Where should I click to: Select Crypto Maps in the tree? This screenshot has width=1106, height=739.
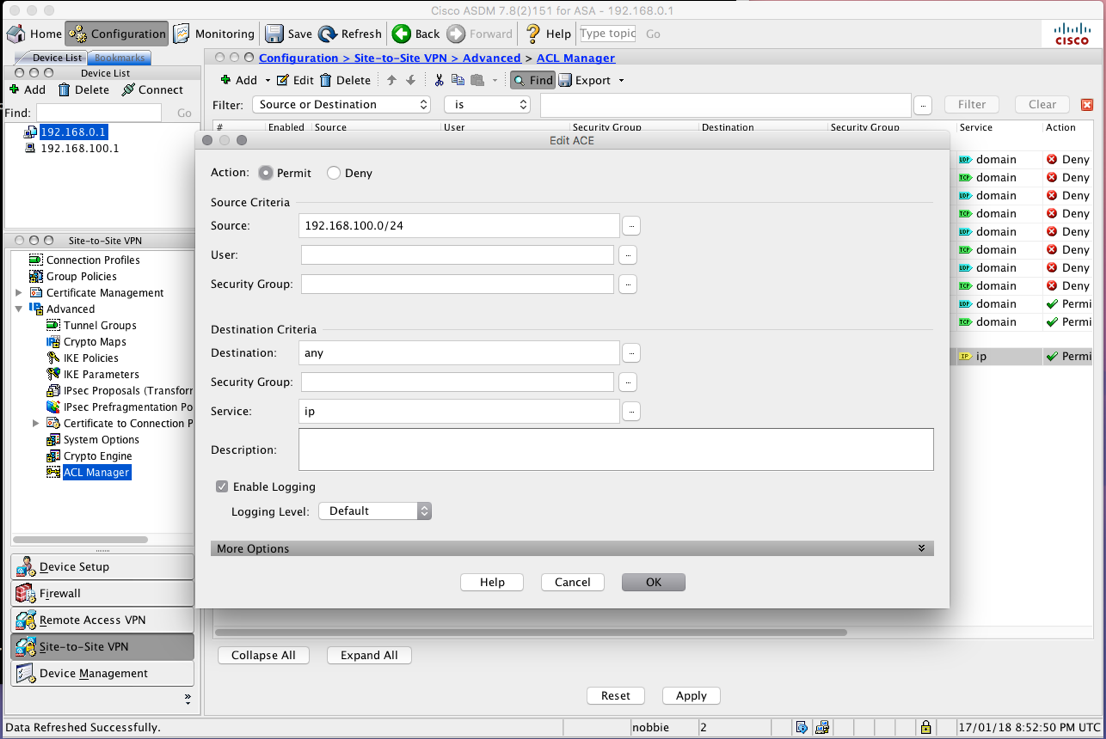(95, 342)
